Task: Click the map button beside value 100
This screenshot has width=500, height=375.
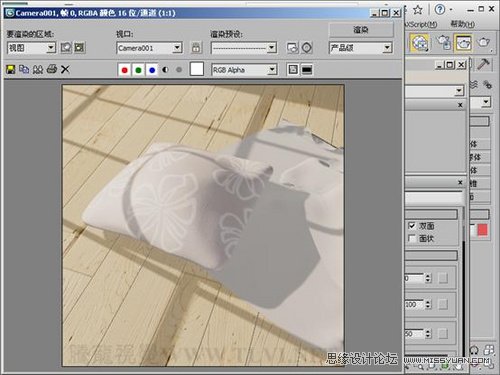Action: click(443, 304)
